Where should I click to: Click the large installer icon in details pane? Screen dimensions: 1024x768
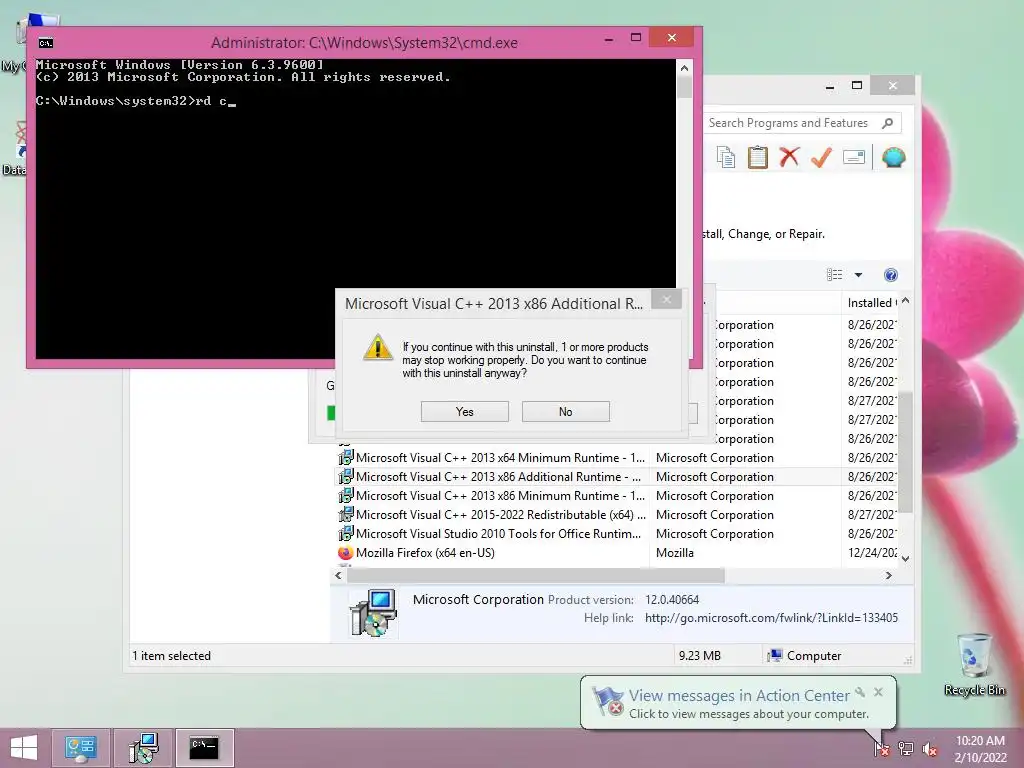coord(373,613)
